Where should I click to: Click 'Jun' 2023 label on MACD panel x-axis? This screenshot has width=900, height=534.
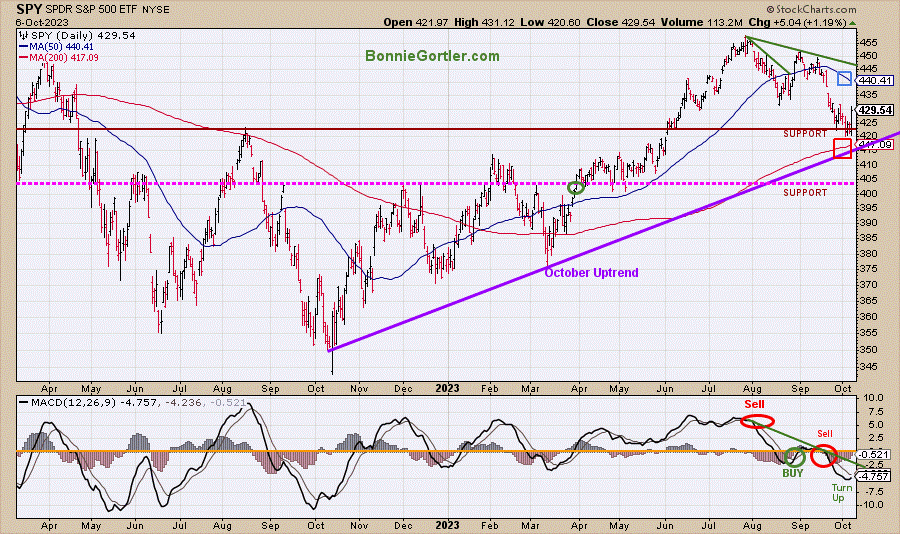point(665,525)
